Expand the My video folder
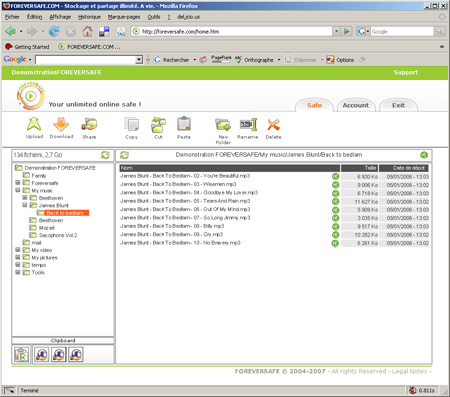 click(x=18, y=250)
